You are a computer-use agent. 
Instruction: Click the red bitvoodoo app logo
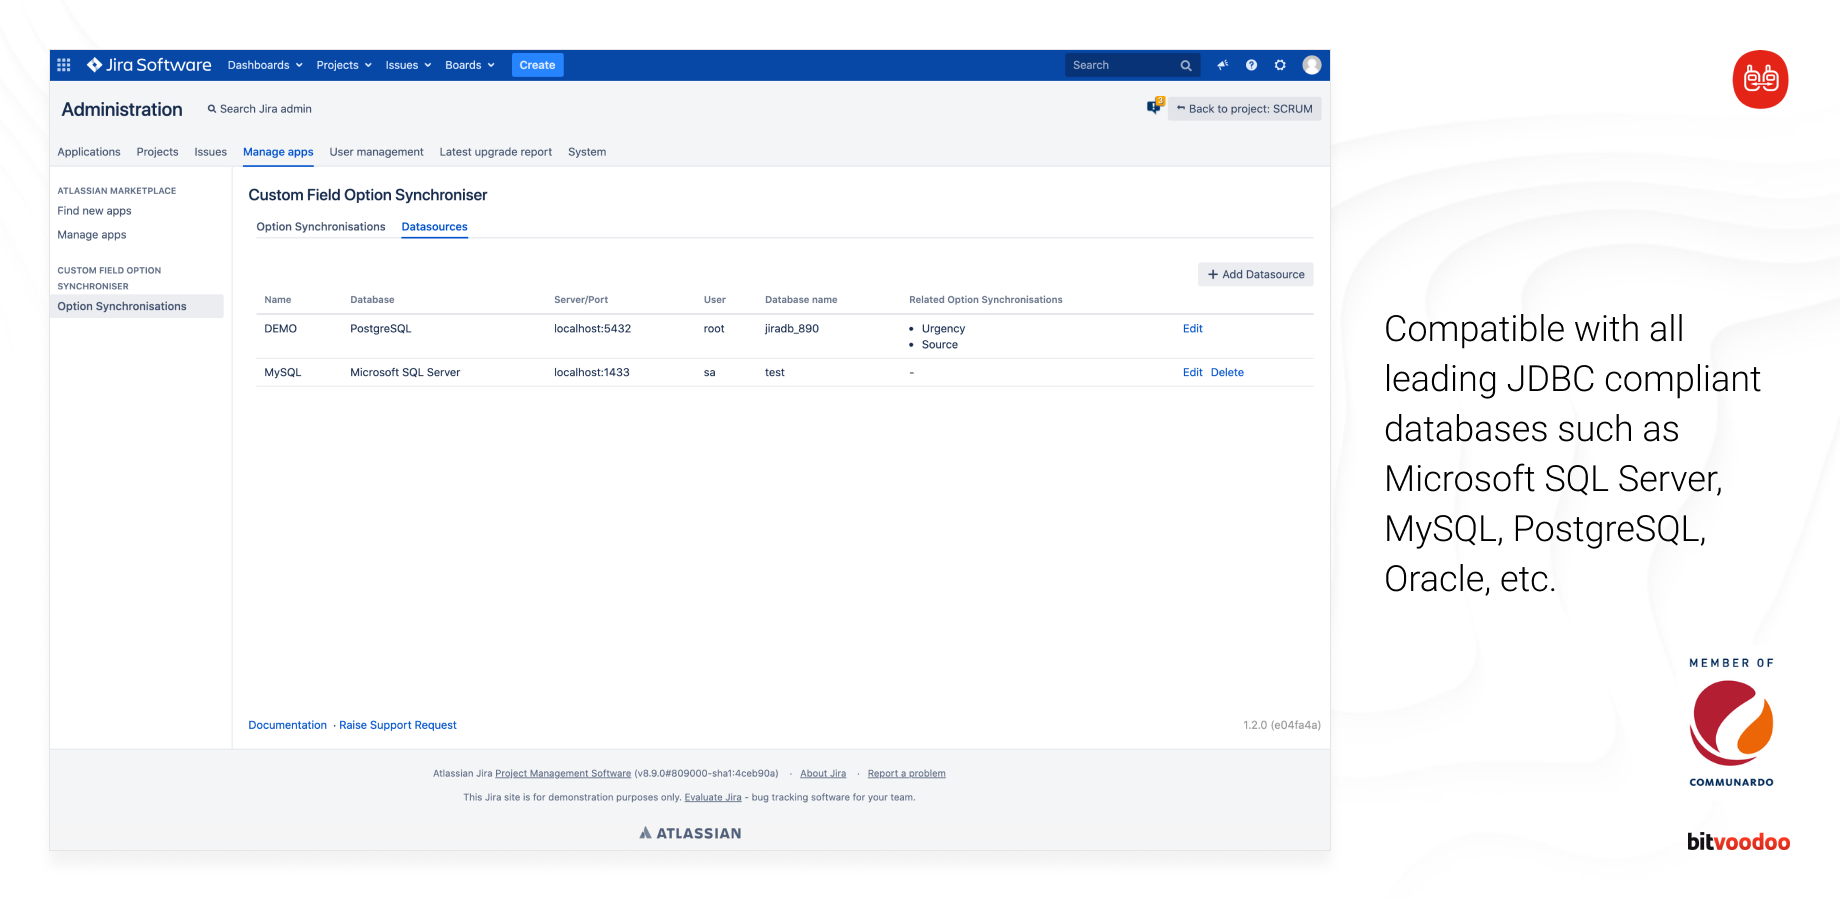pyautogui.click(x=1760, y=79)
